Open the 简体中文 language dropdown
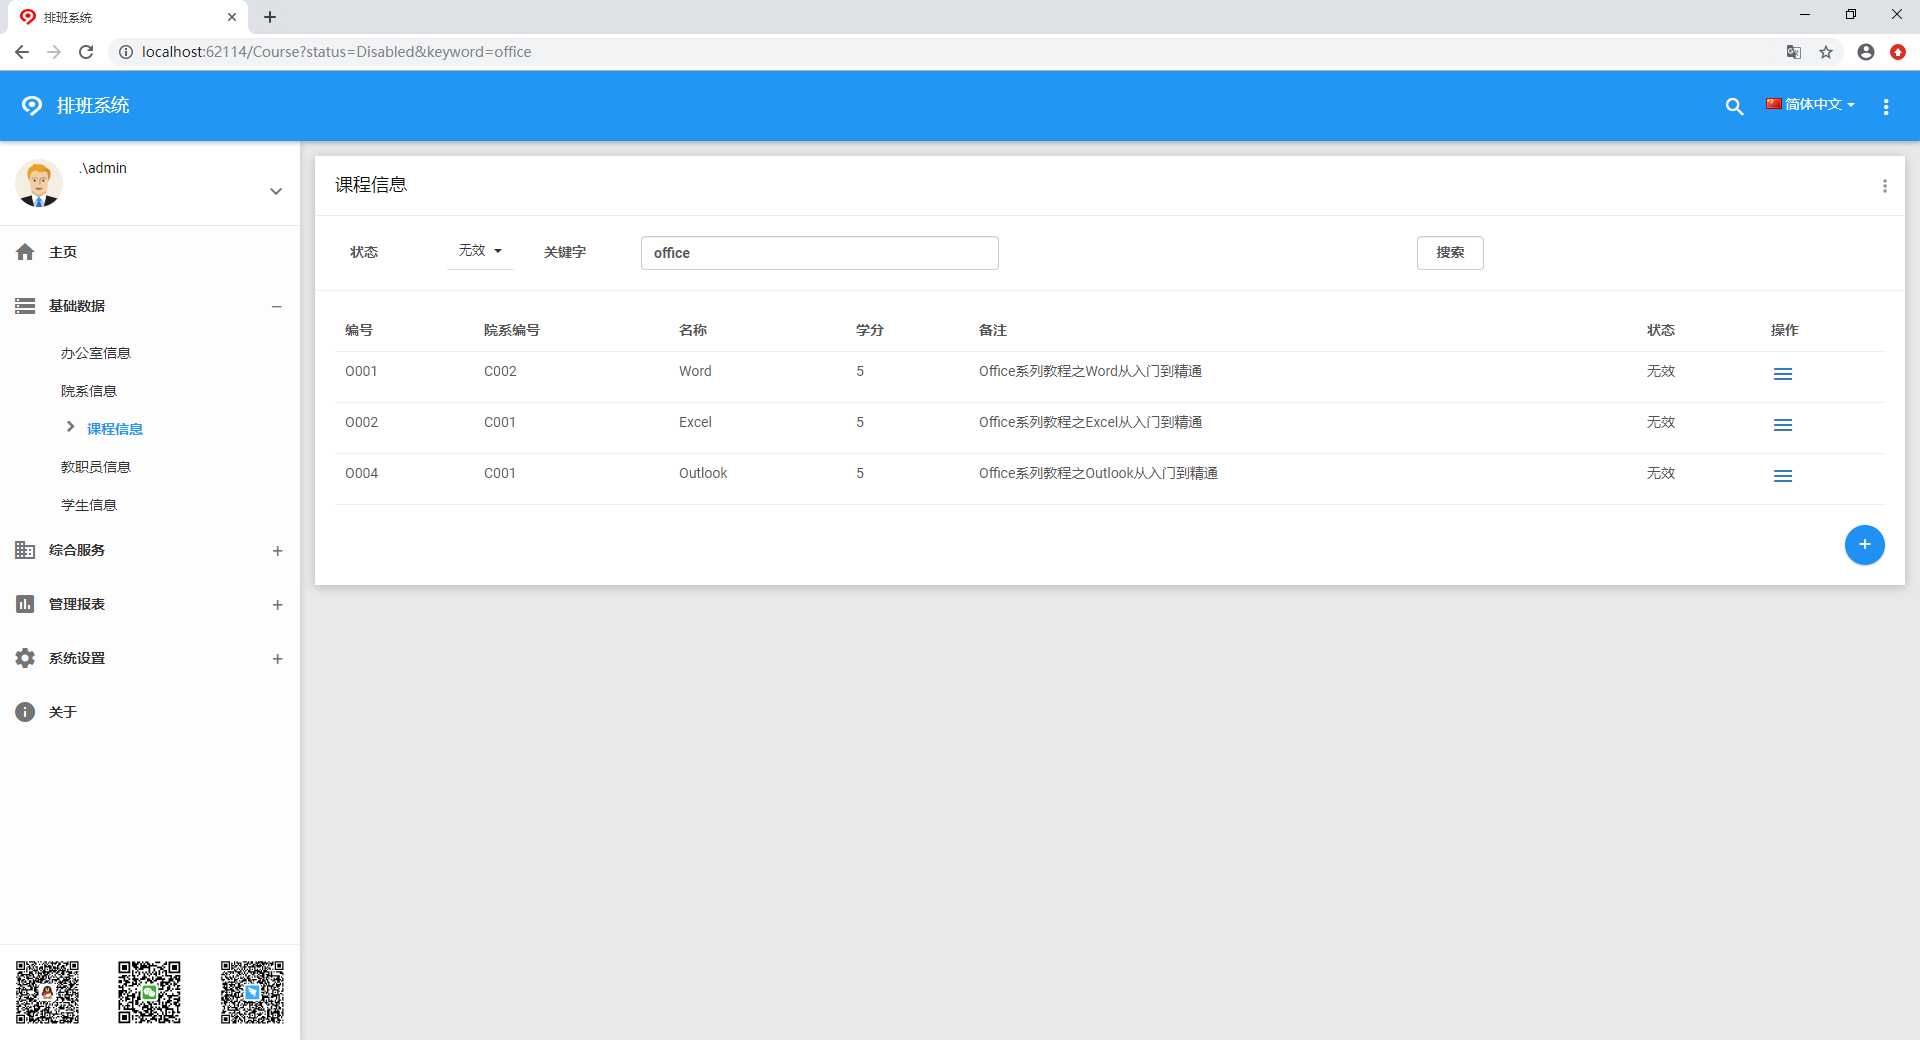The height and width of the screenshot is (1040, 1920). pos(1810,105)
